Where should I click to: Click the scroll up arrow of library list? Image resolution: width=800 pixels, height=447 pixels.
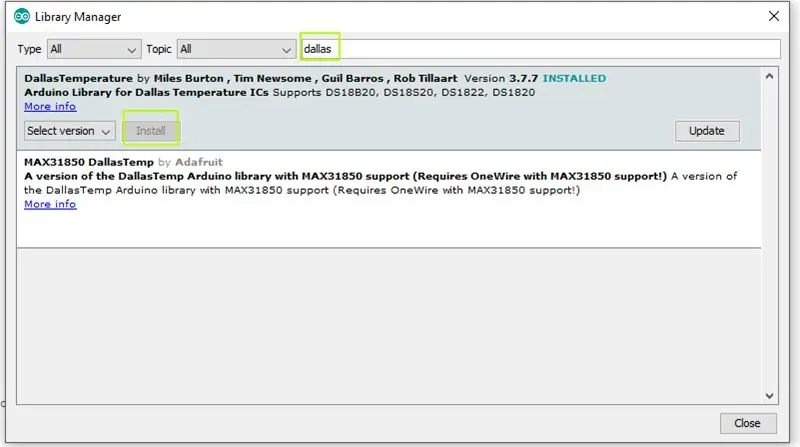tap(769, 76)
